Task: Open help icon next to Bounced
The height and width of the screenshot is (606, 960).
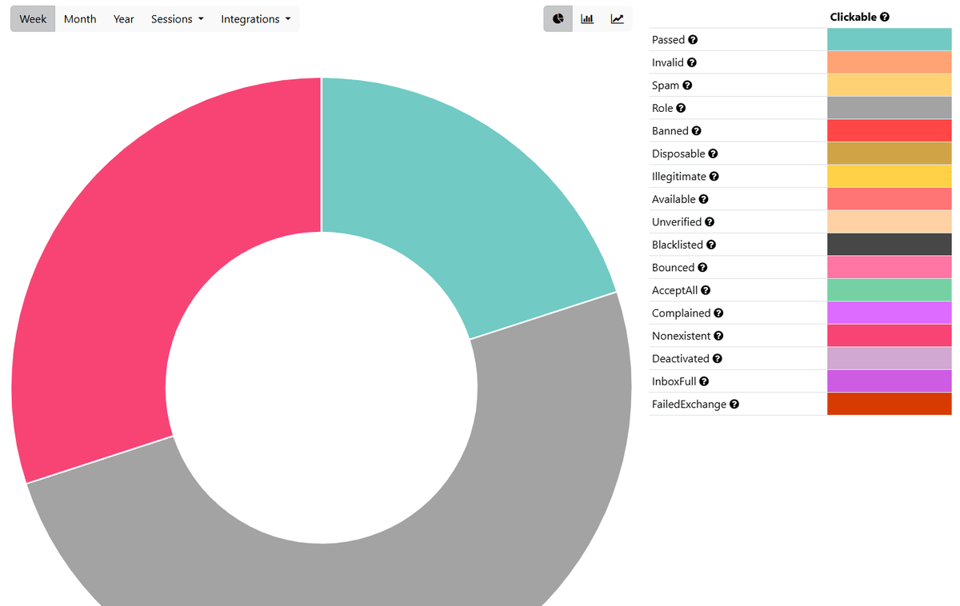Action: coord(702,267)
